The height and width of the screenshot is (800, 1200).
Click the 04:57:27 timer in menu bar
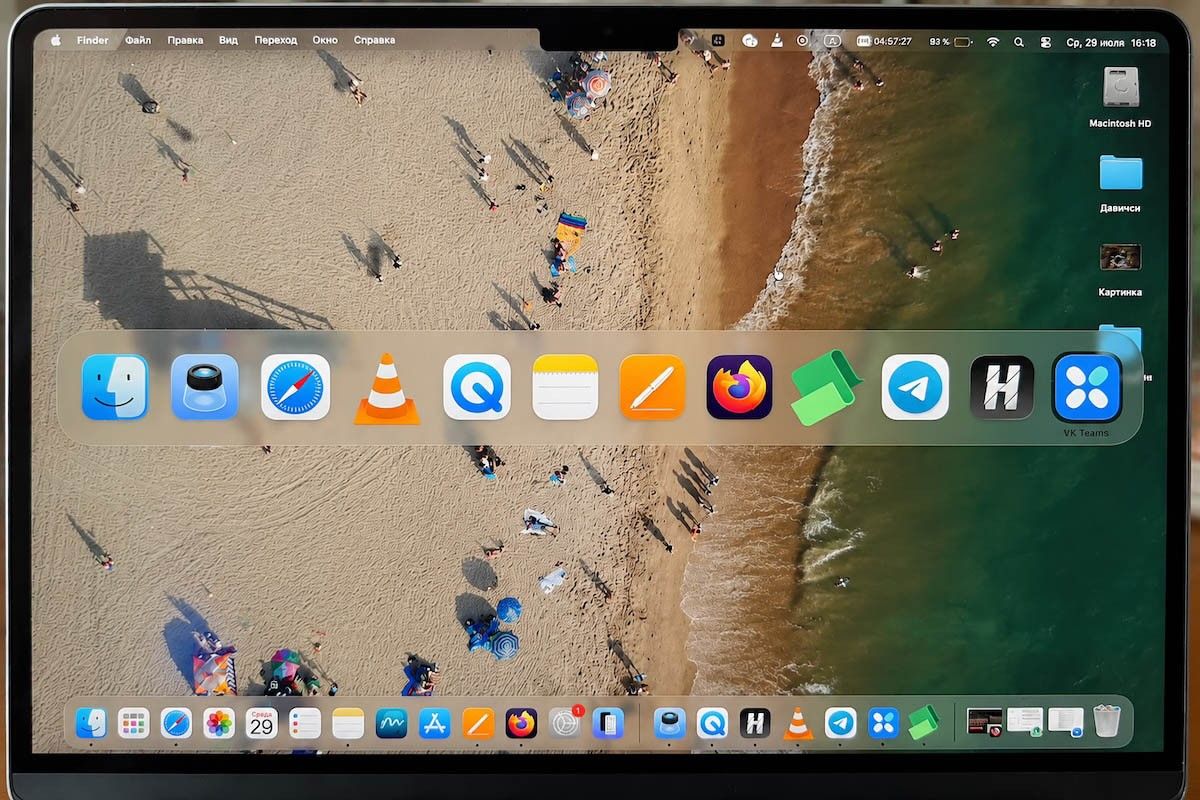click(885, 42)
